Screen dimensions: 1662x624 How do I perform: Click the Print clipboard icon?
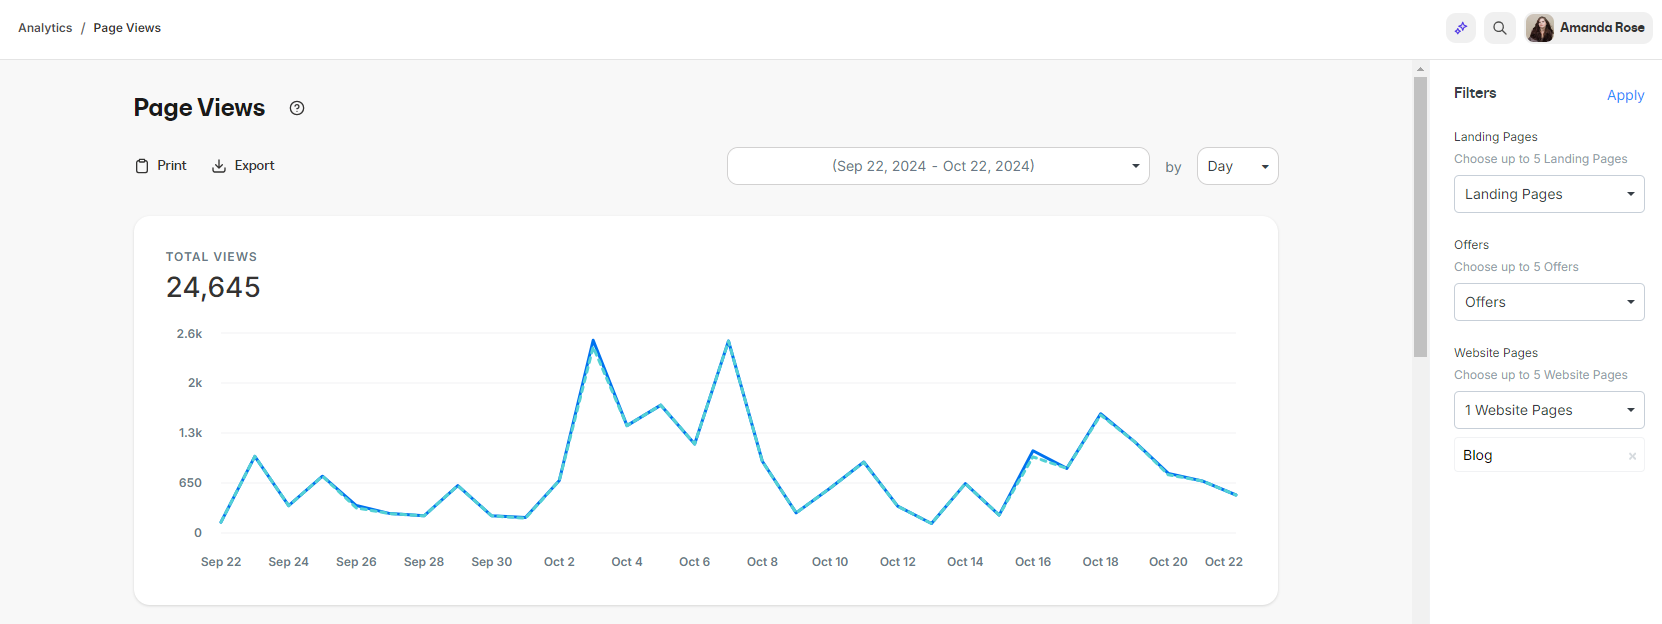142,166
